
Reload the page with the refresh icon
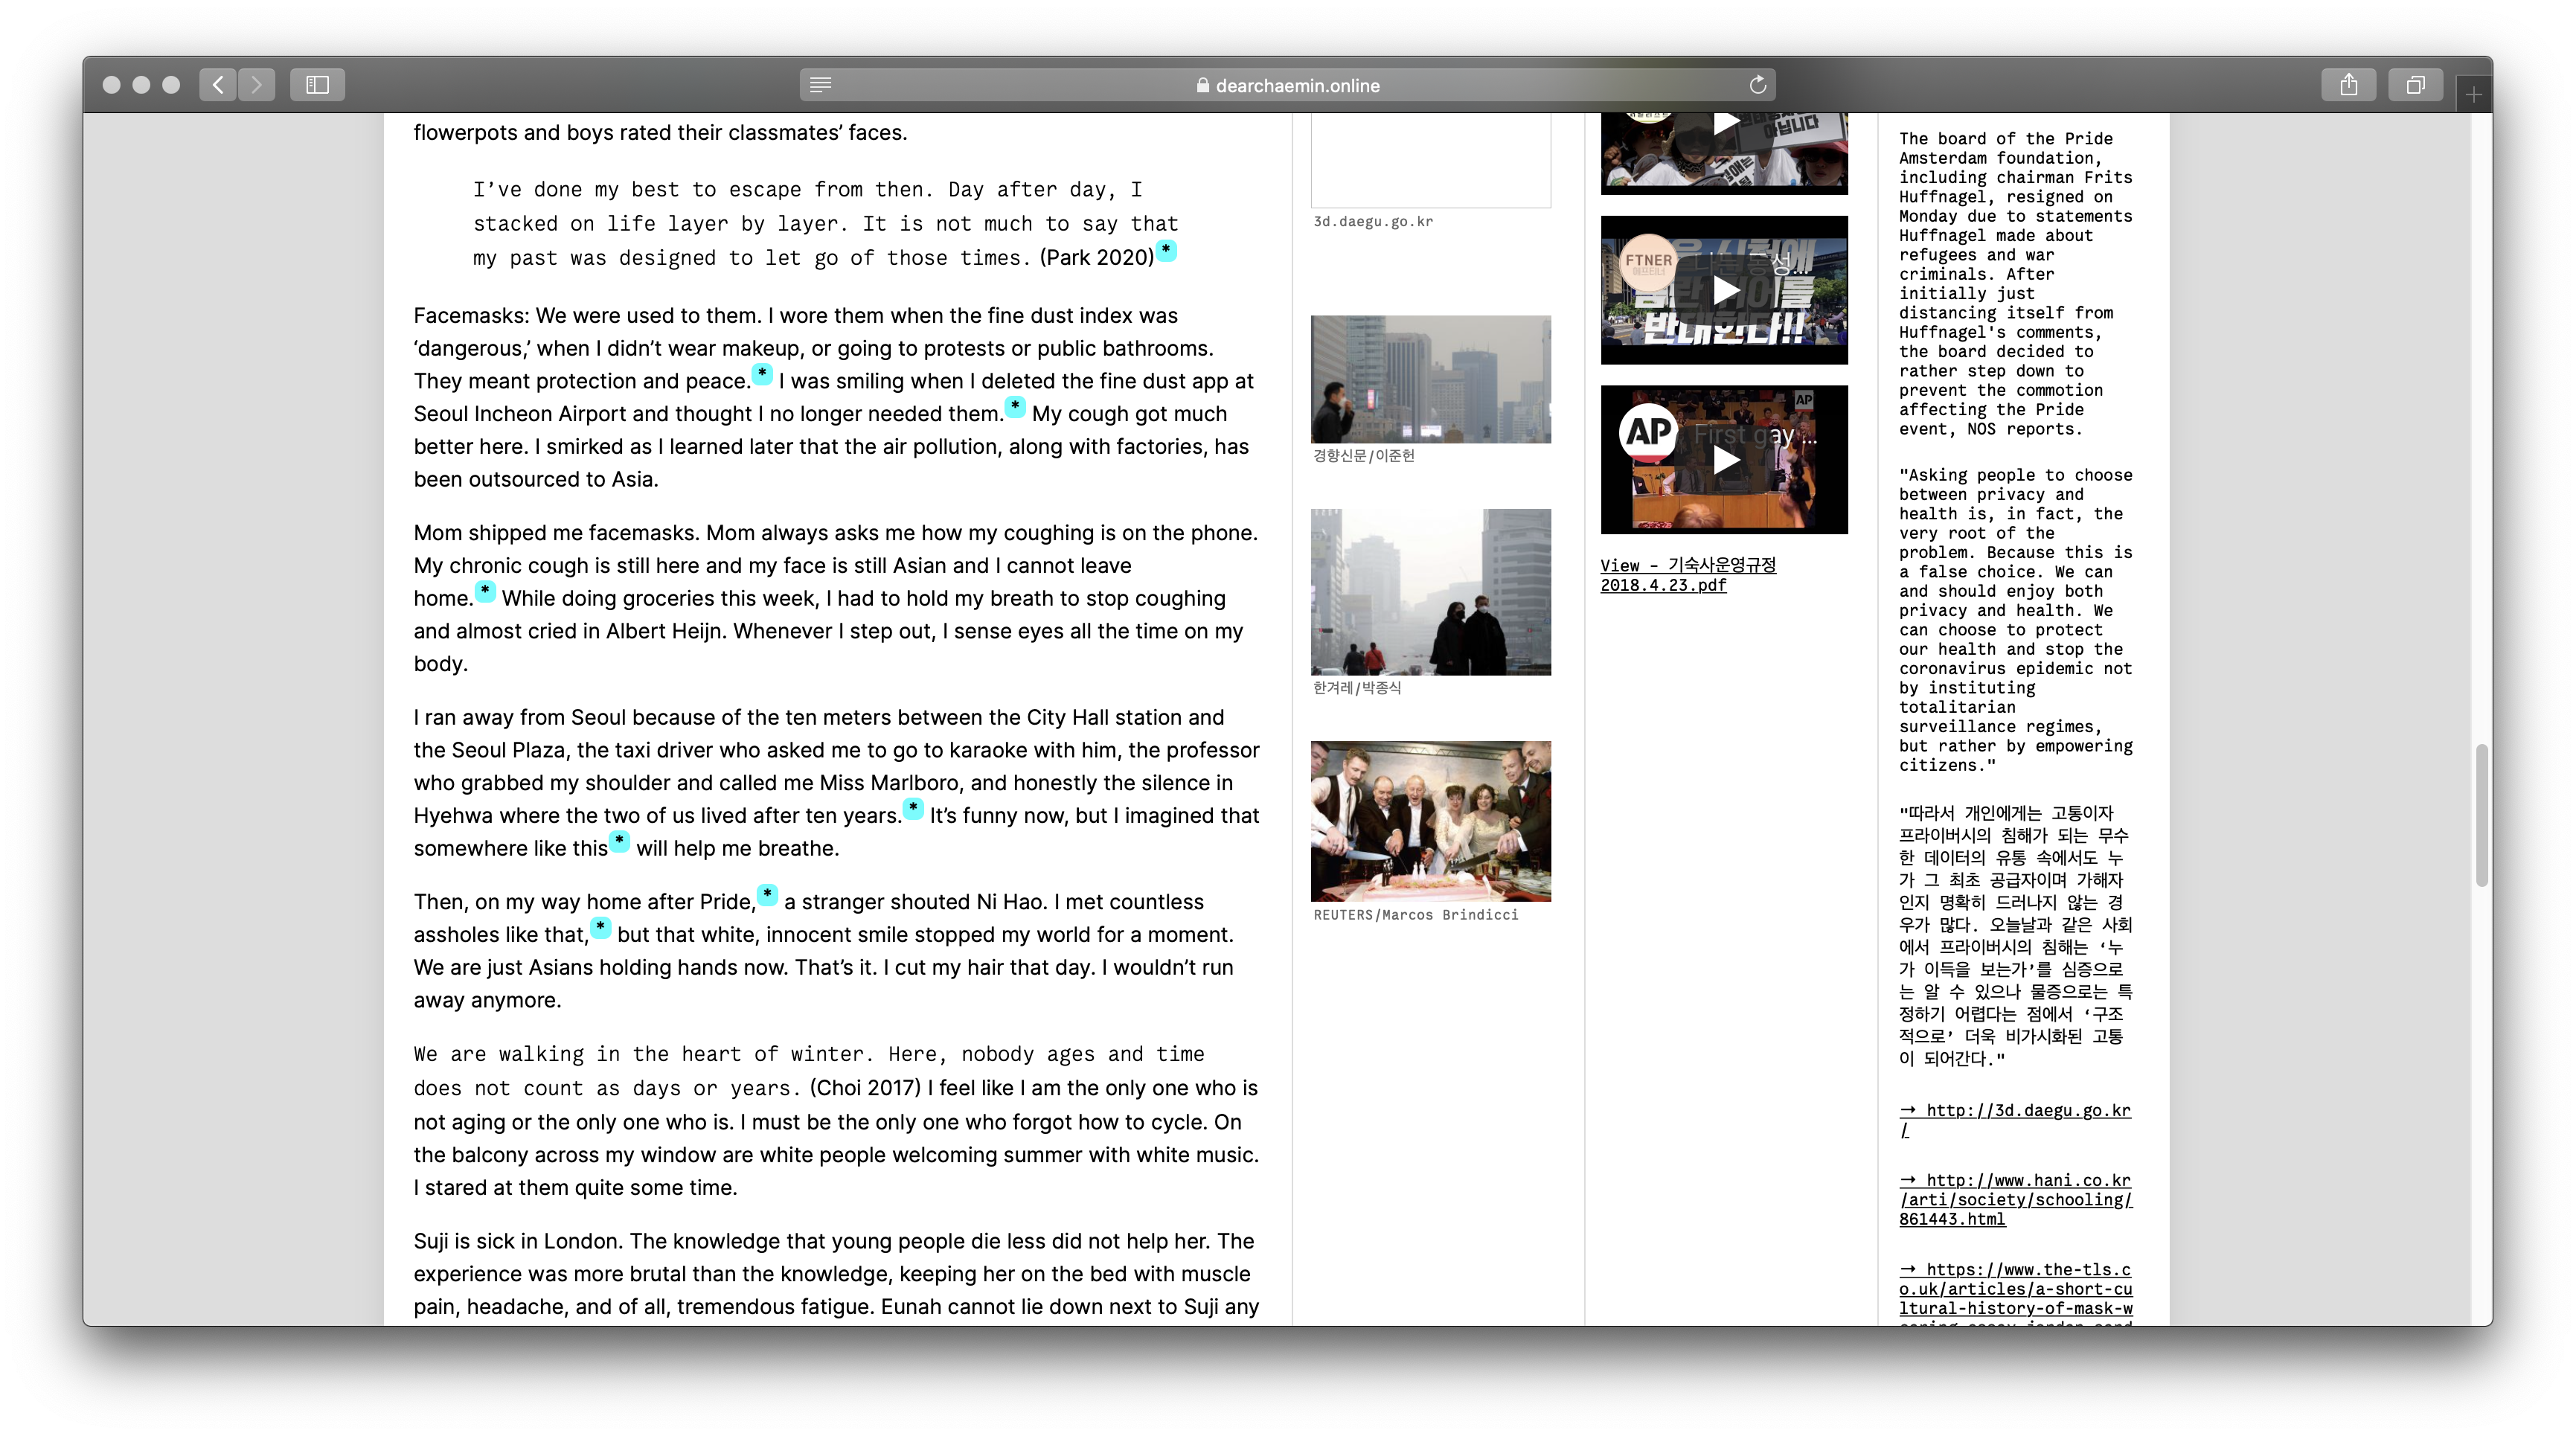pyautogui.click(x=1757, y=85)
